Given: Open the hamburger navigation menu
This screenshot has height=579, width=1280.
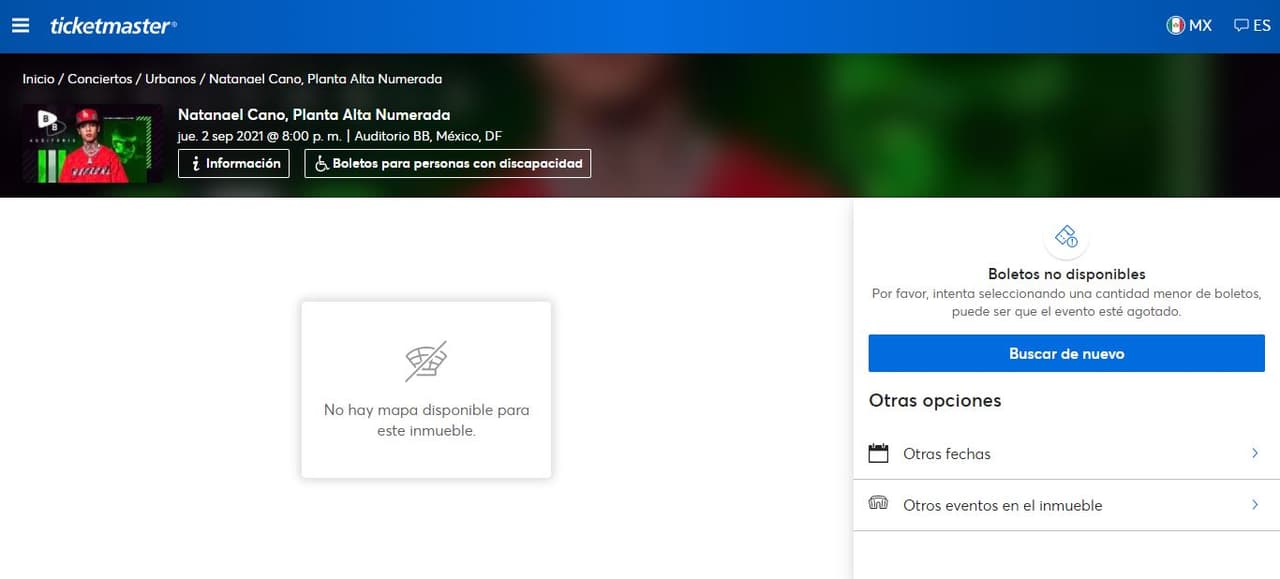Looking at the screenshot, I should [20, 26].
